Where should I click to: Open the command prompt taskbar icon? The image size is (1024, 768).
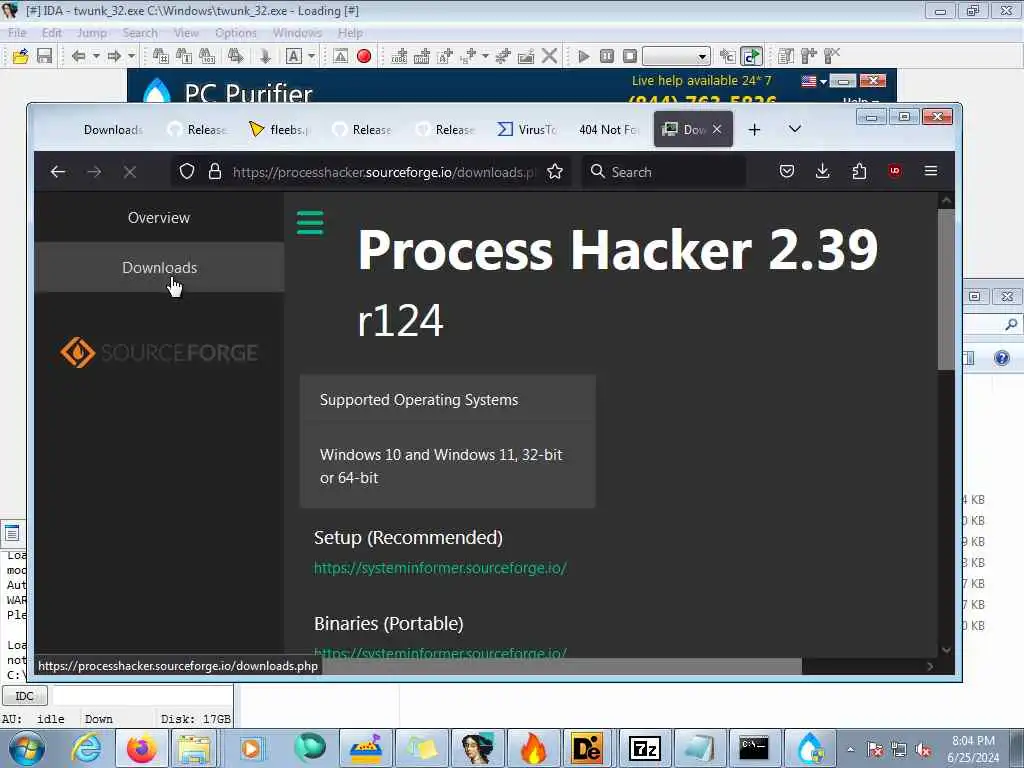click(754, 748)
